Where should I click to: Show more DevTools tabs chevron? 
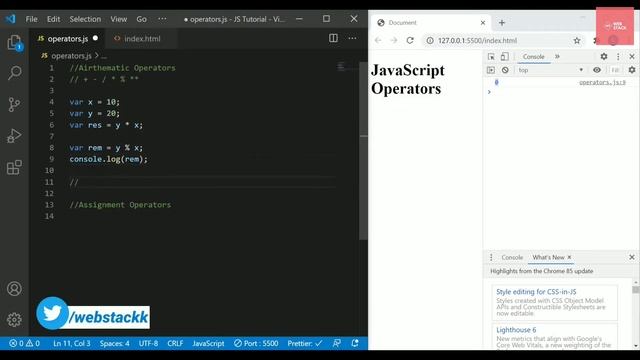(557, 57)
